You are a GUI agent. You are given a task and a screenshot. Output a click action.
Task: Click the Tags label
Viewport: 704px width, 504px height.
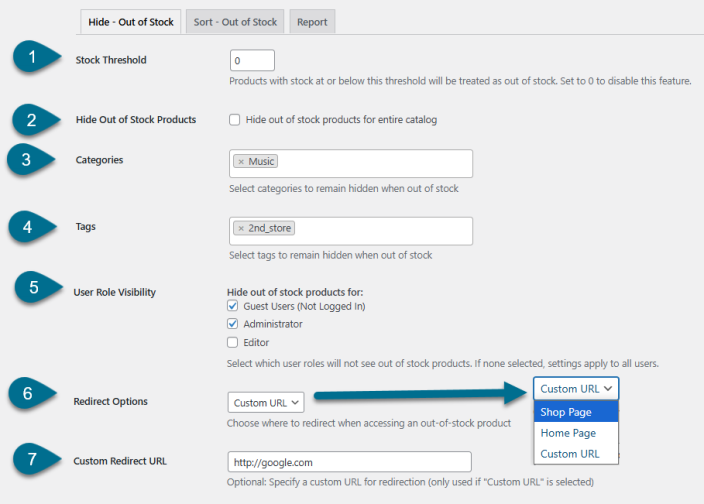coord(85,227)
